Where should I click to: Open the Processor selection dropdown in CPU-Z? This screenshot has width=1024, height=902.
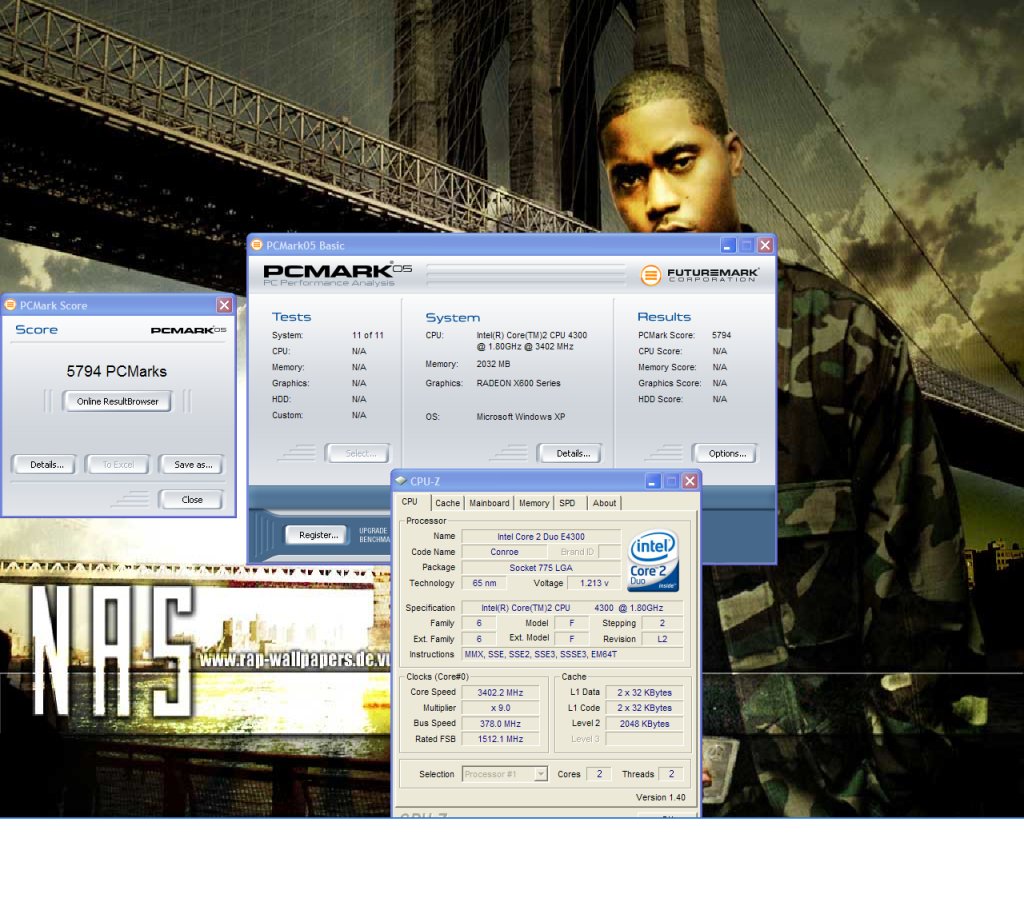click(x=541, y=774)
